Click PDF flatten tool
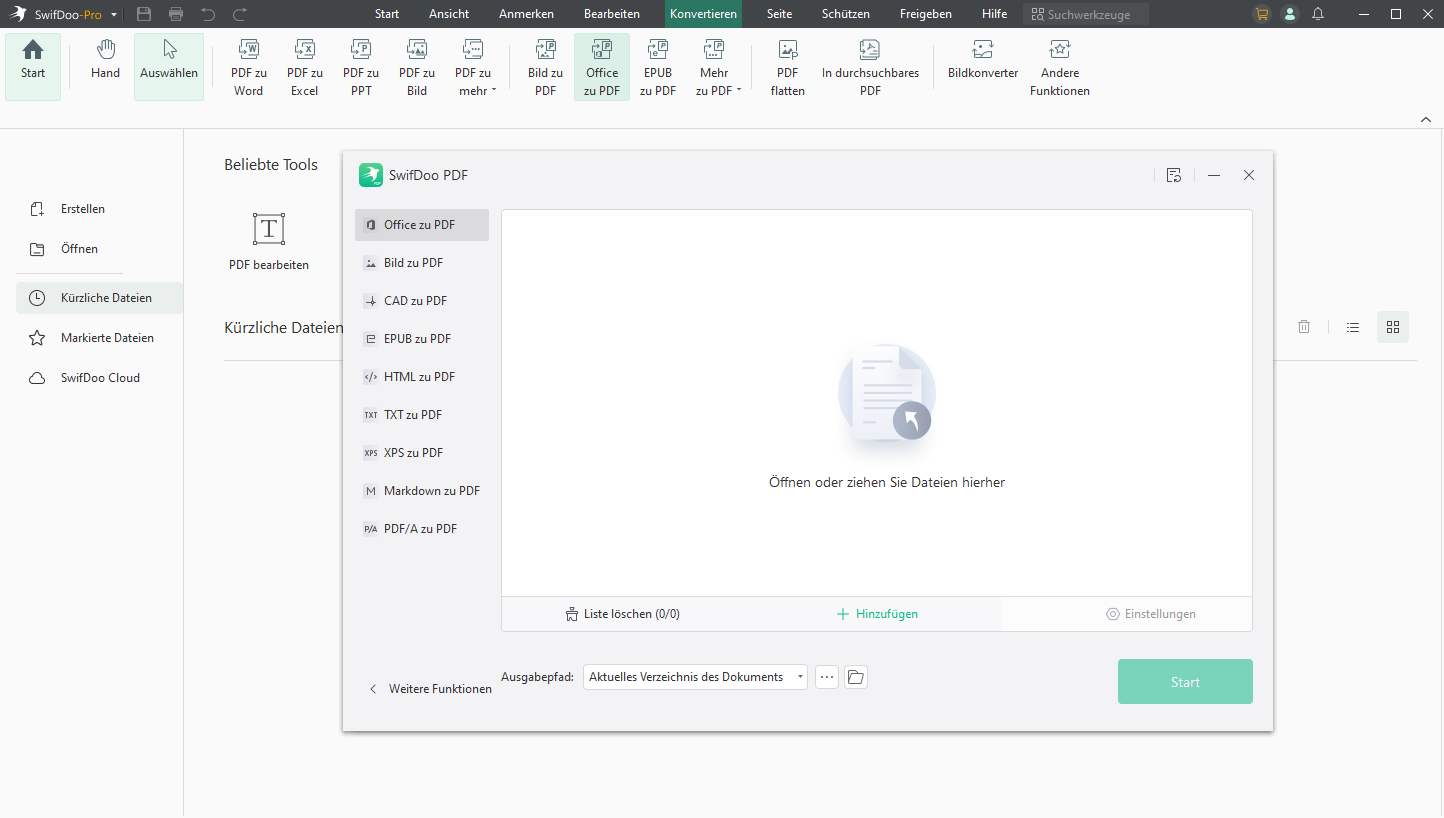 (x=788, y=67)
